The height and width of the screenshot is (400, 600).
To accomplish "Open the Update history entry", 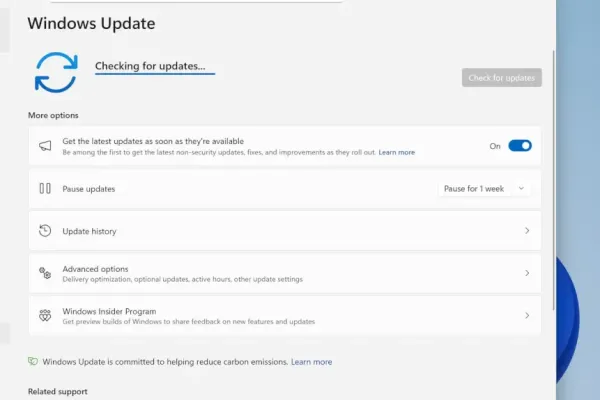I will 90,231.
